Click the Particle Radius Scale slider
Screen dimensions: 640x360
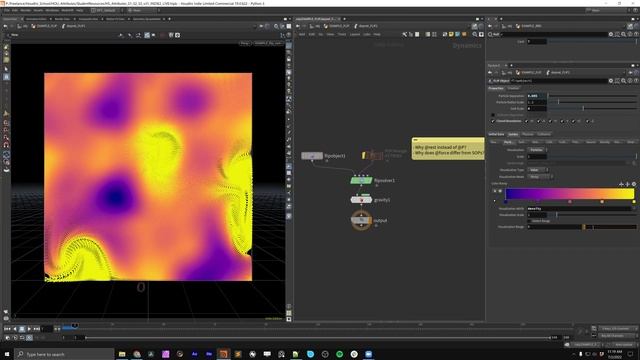point(592,102)
